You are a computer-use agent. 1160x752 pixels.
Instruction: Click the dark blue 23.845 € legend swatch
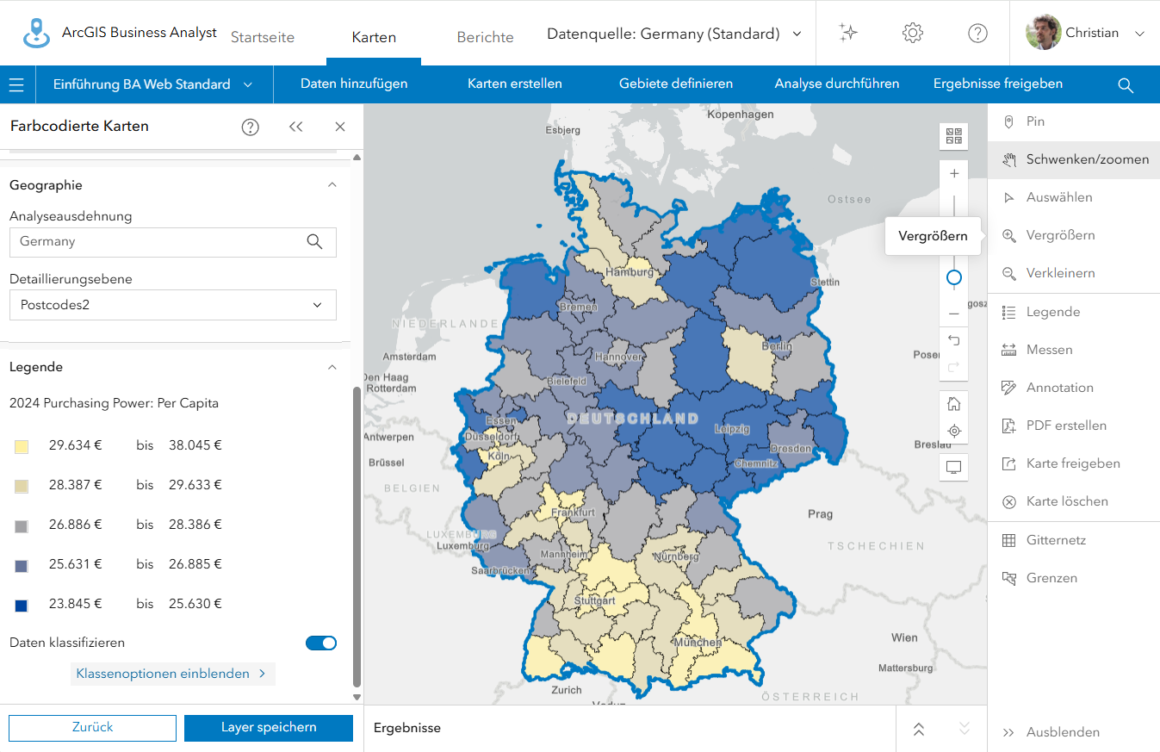pos(21,605)
